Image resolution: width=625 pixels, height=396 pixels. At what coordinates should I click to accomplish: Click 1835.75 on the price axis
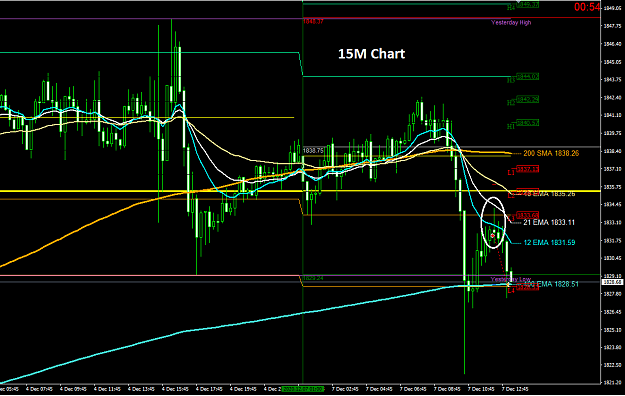[x=613, y=187]
